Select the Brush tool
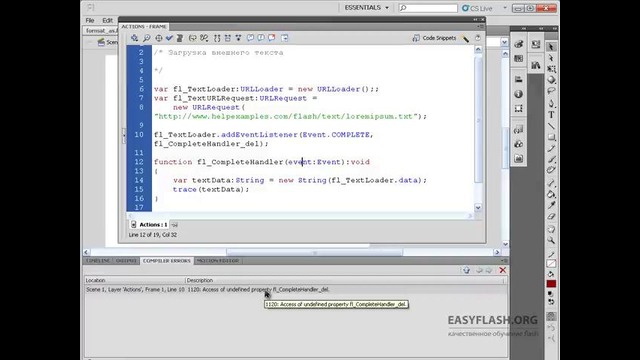The image size is (640, 360). [551, 160]
